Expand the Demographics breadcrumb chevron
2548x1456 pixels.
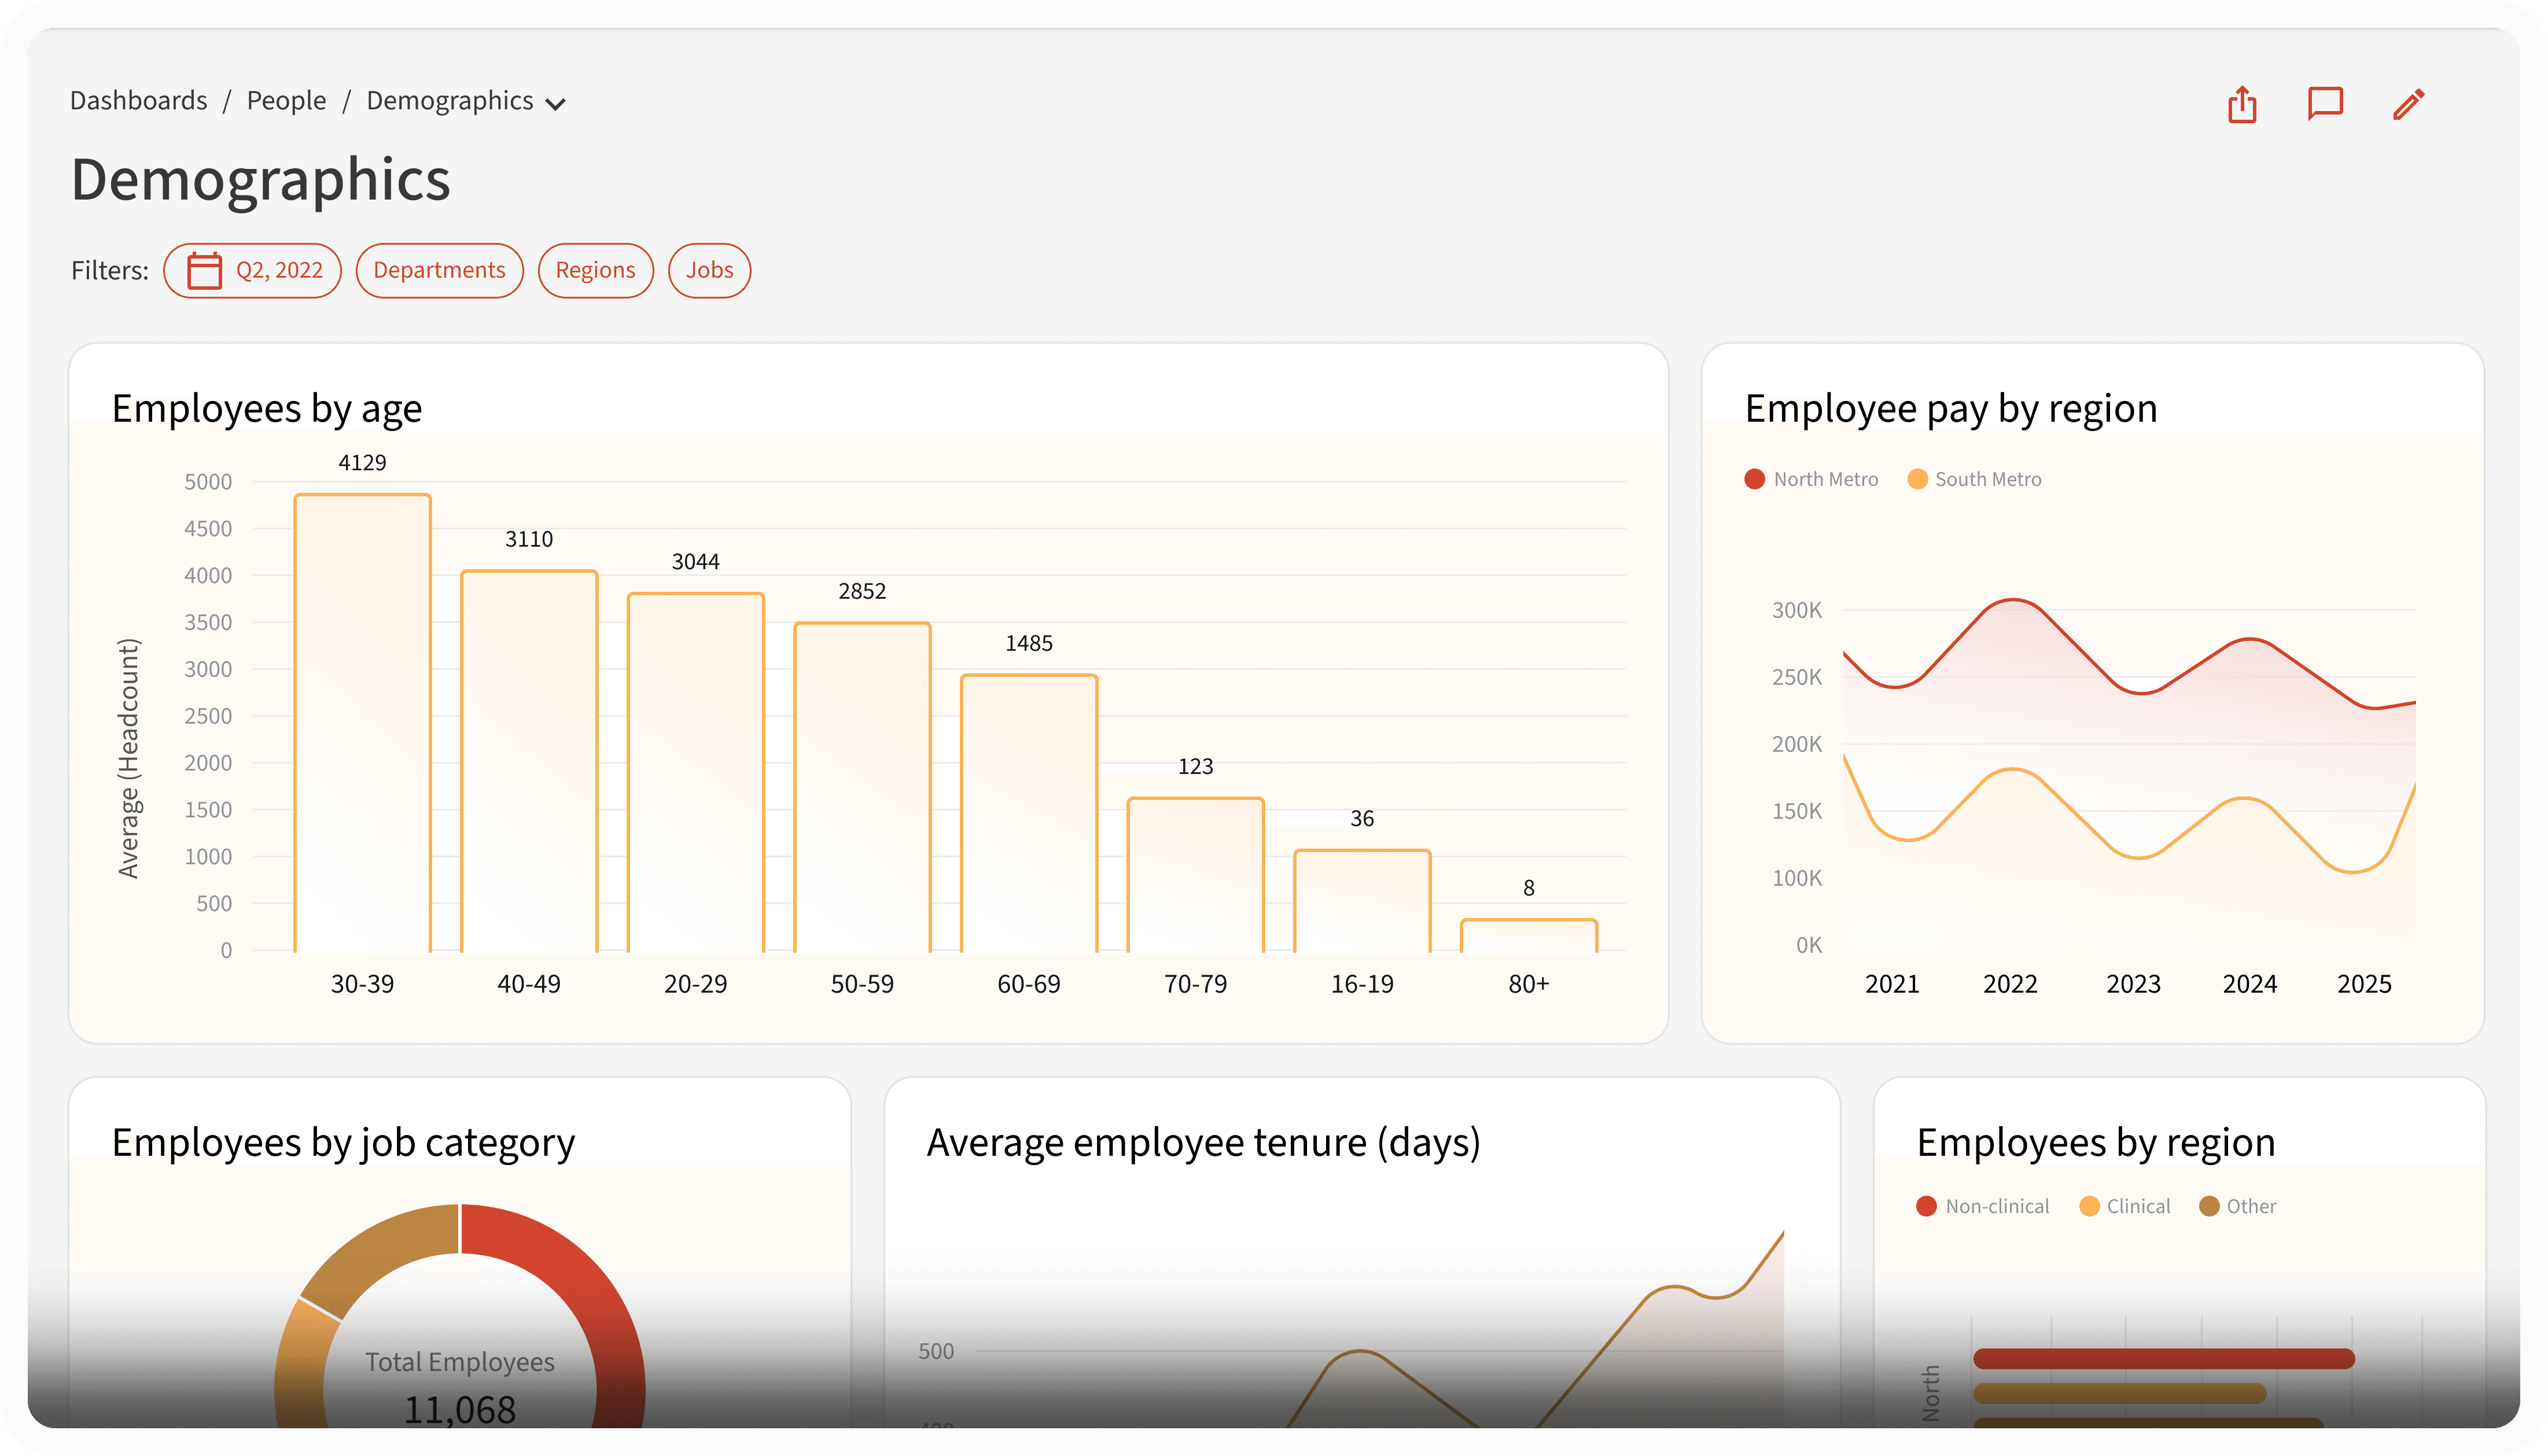tap(556, 104)
